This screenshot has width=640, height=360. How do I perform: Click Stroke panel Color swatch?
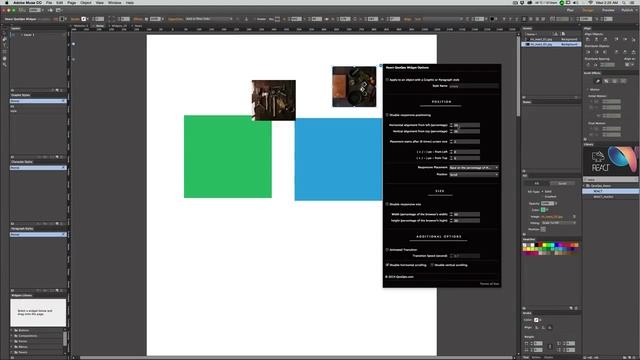(536, 320)
